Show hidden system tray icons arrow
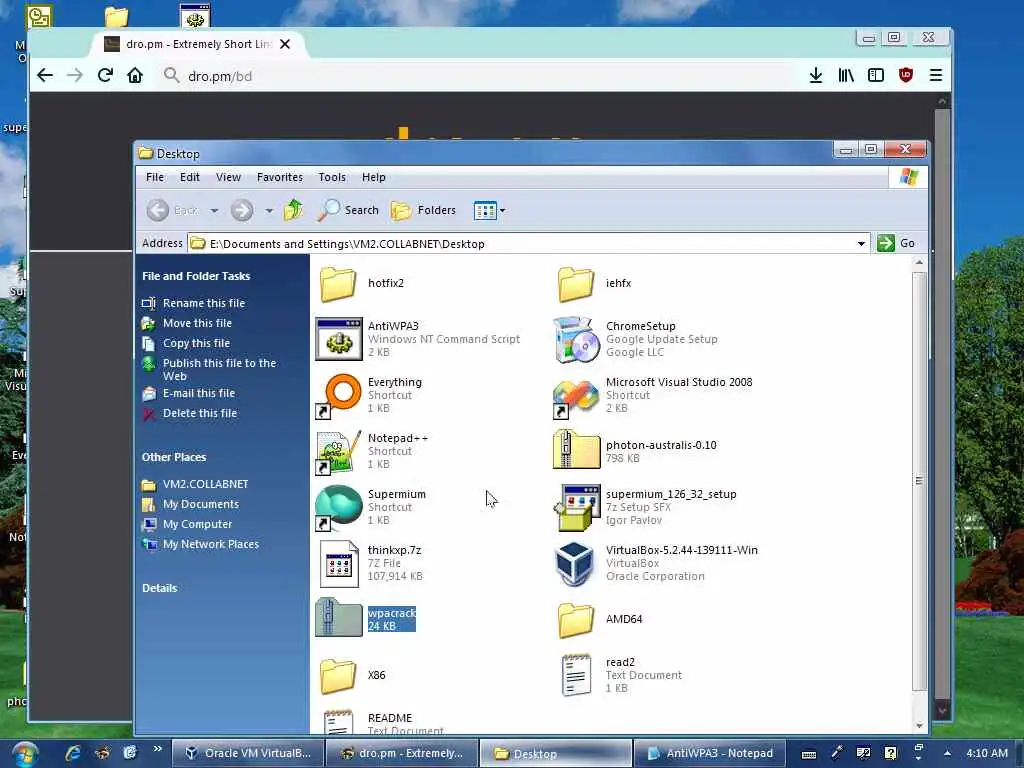Viewport: 1024px width, 768px height. [x=947, y=753]
